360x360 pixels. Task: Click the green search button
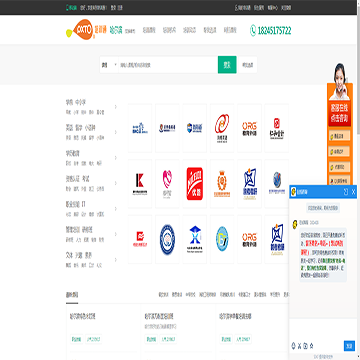(x=227, y=65)
